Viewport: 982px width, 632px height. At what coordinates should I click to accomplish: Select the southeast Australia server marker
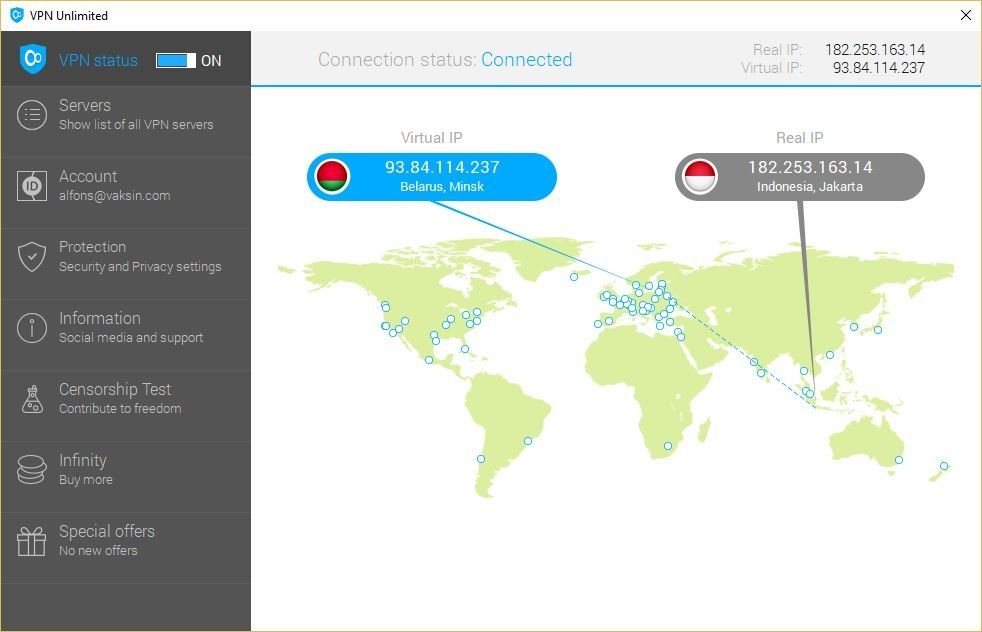point(899,460)
